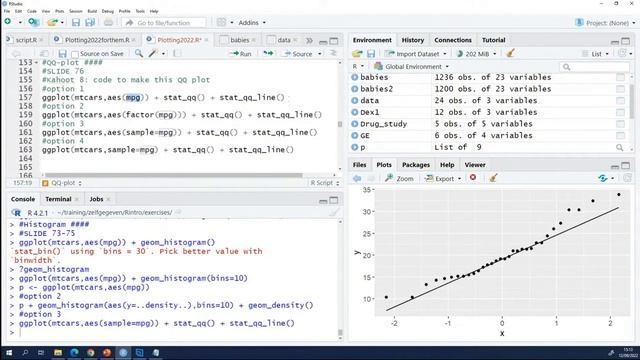Viewport: 640px width, 360px height.
Task: Click the memory usage 202 MiB indicator
Action: tap(476, 53)
